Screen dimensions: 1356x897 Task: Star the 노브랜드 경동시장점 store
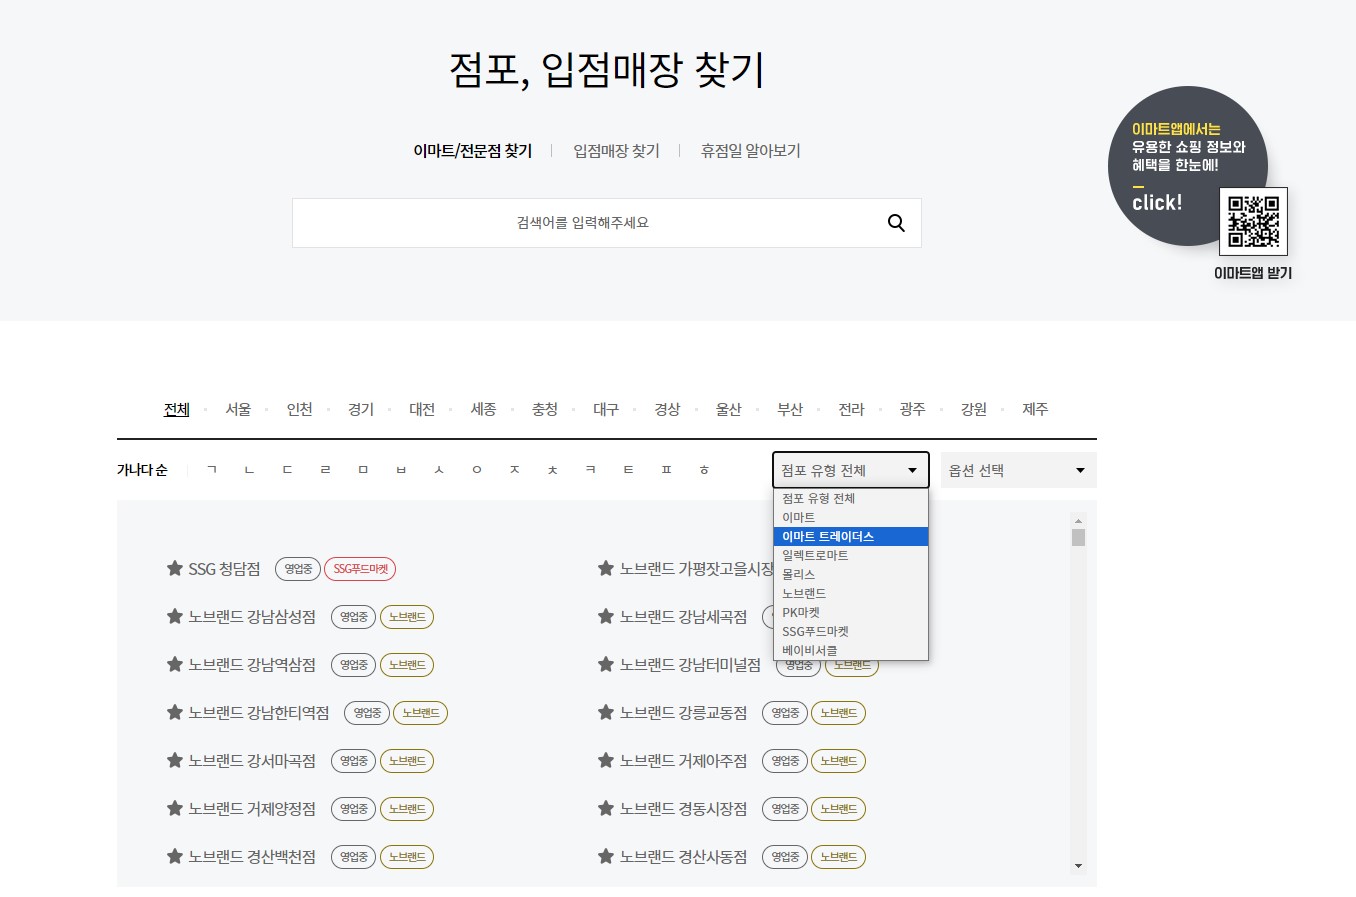[606, 809]
